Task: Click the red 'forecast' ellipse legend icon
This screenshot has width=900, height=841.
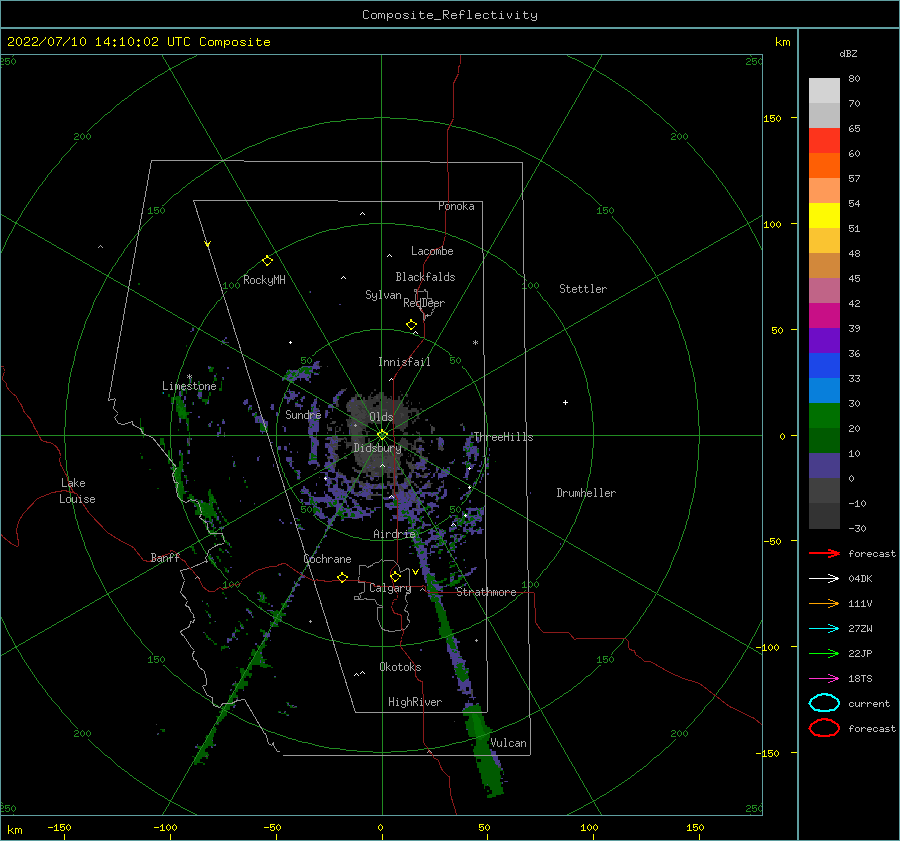Action: tap(824, 728)
